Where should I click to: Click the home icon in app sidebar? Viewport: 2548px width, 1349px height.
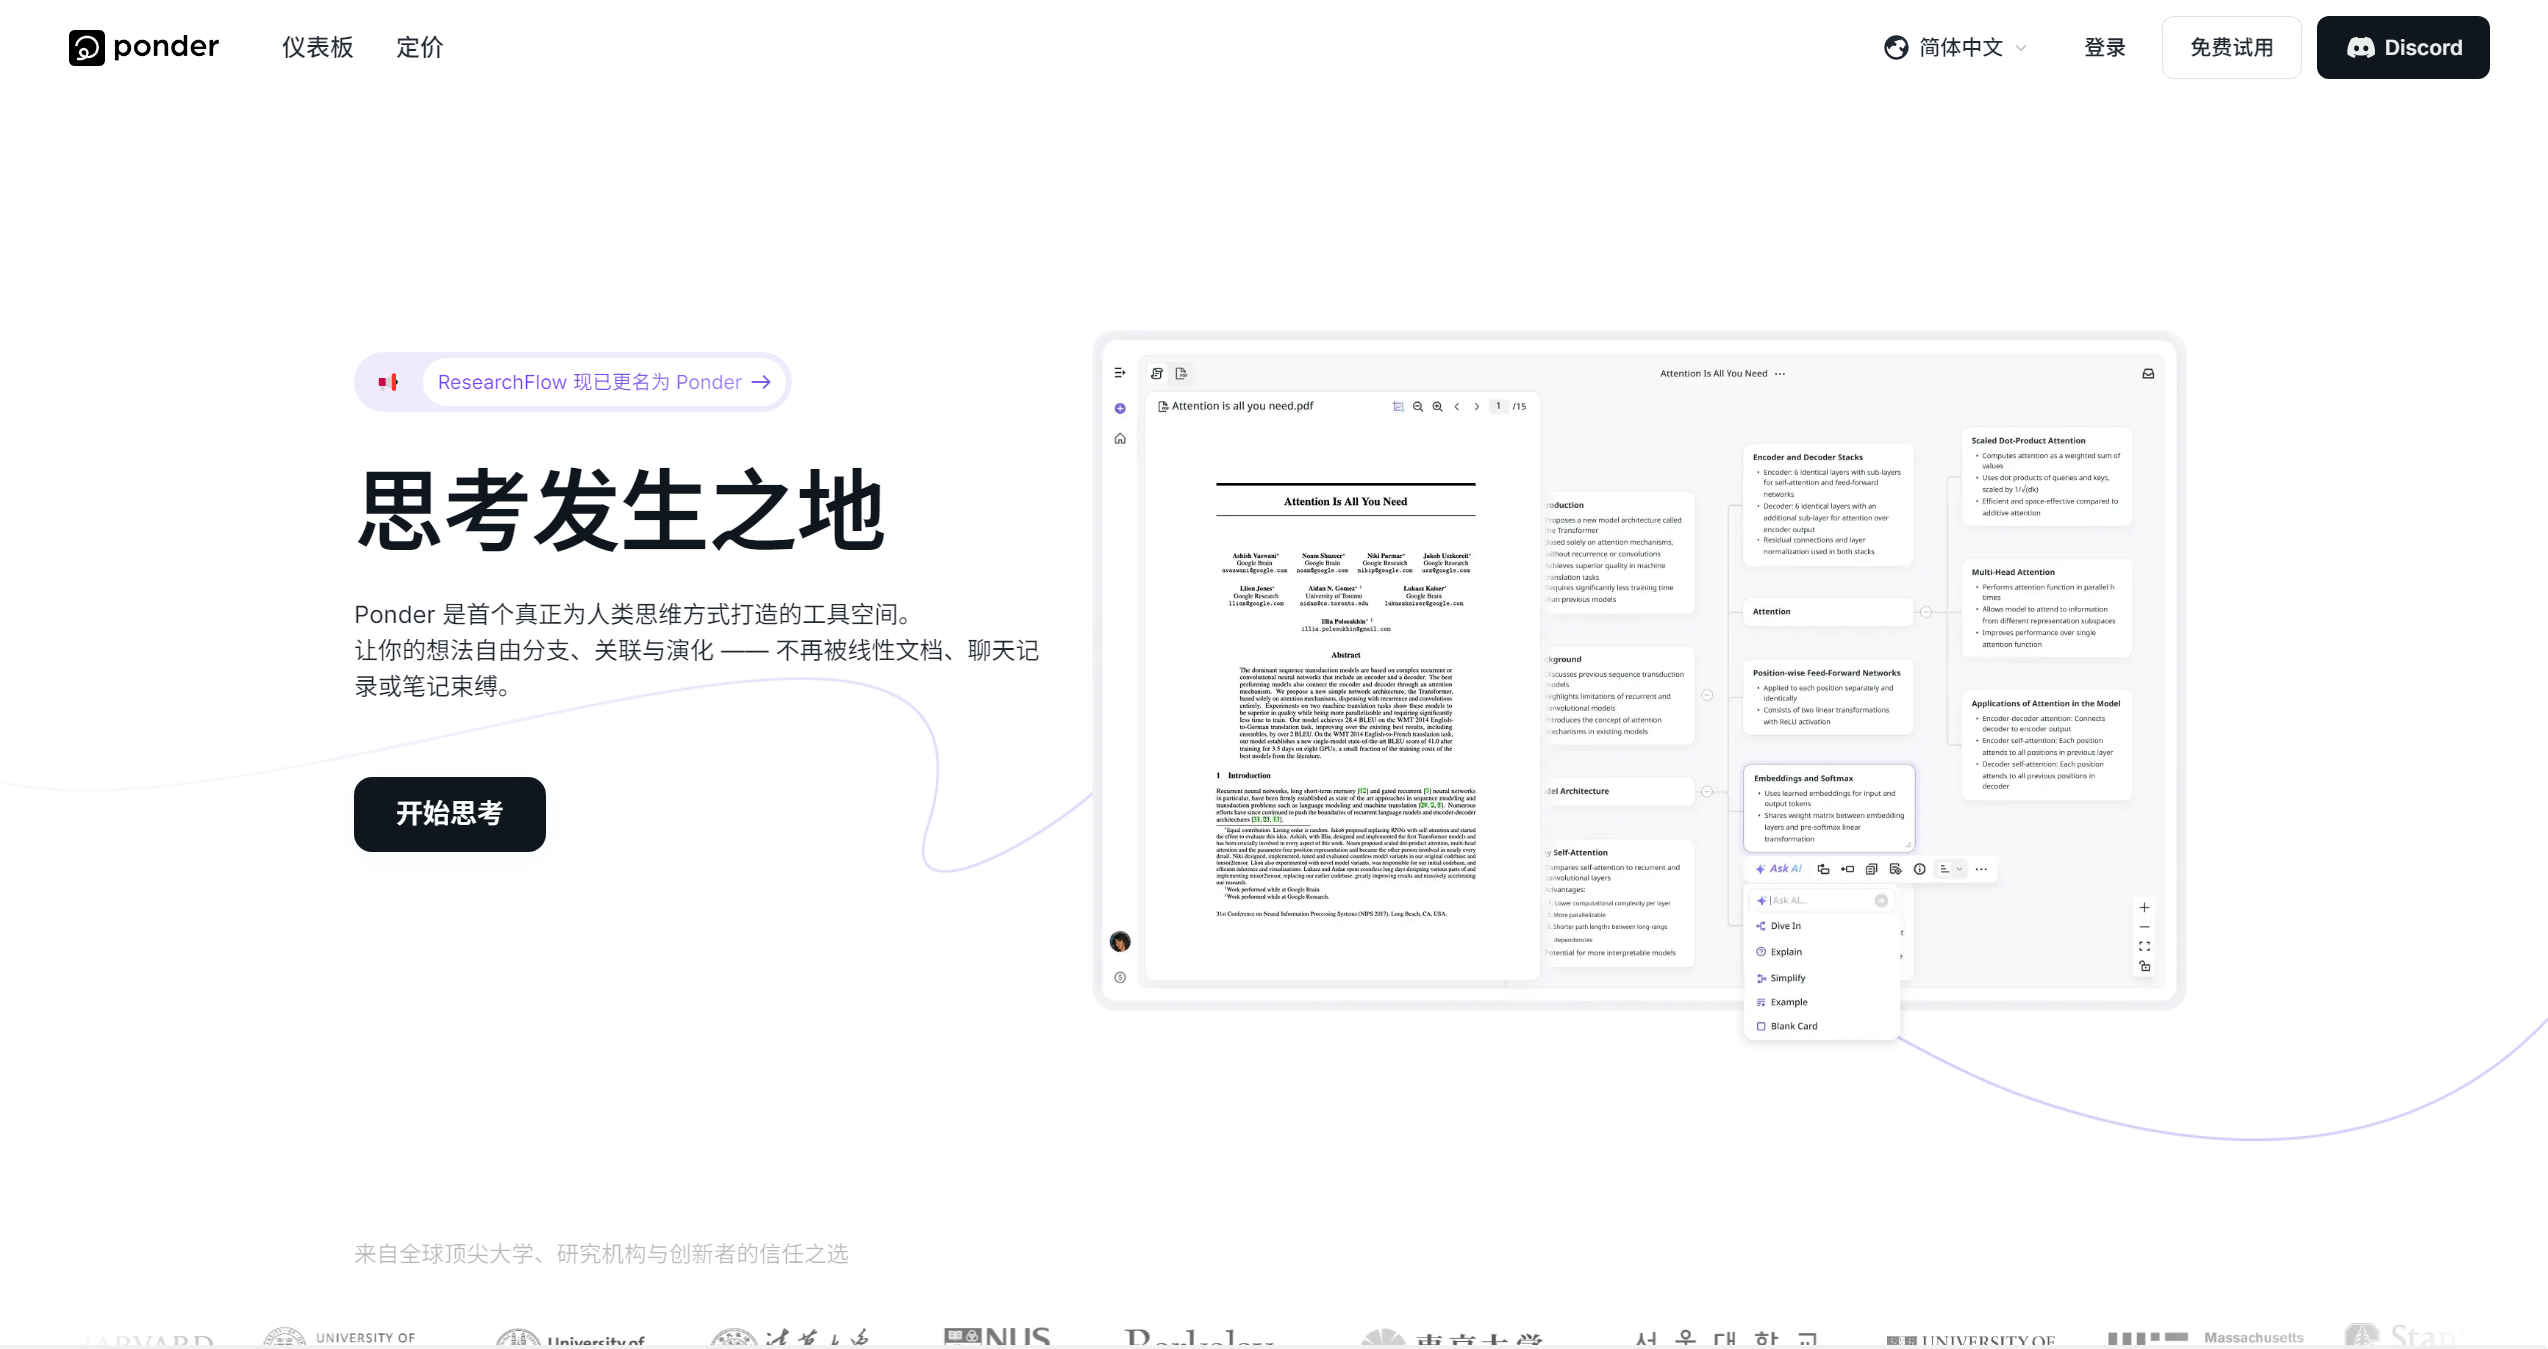click(1120, 439)
